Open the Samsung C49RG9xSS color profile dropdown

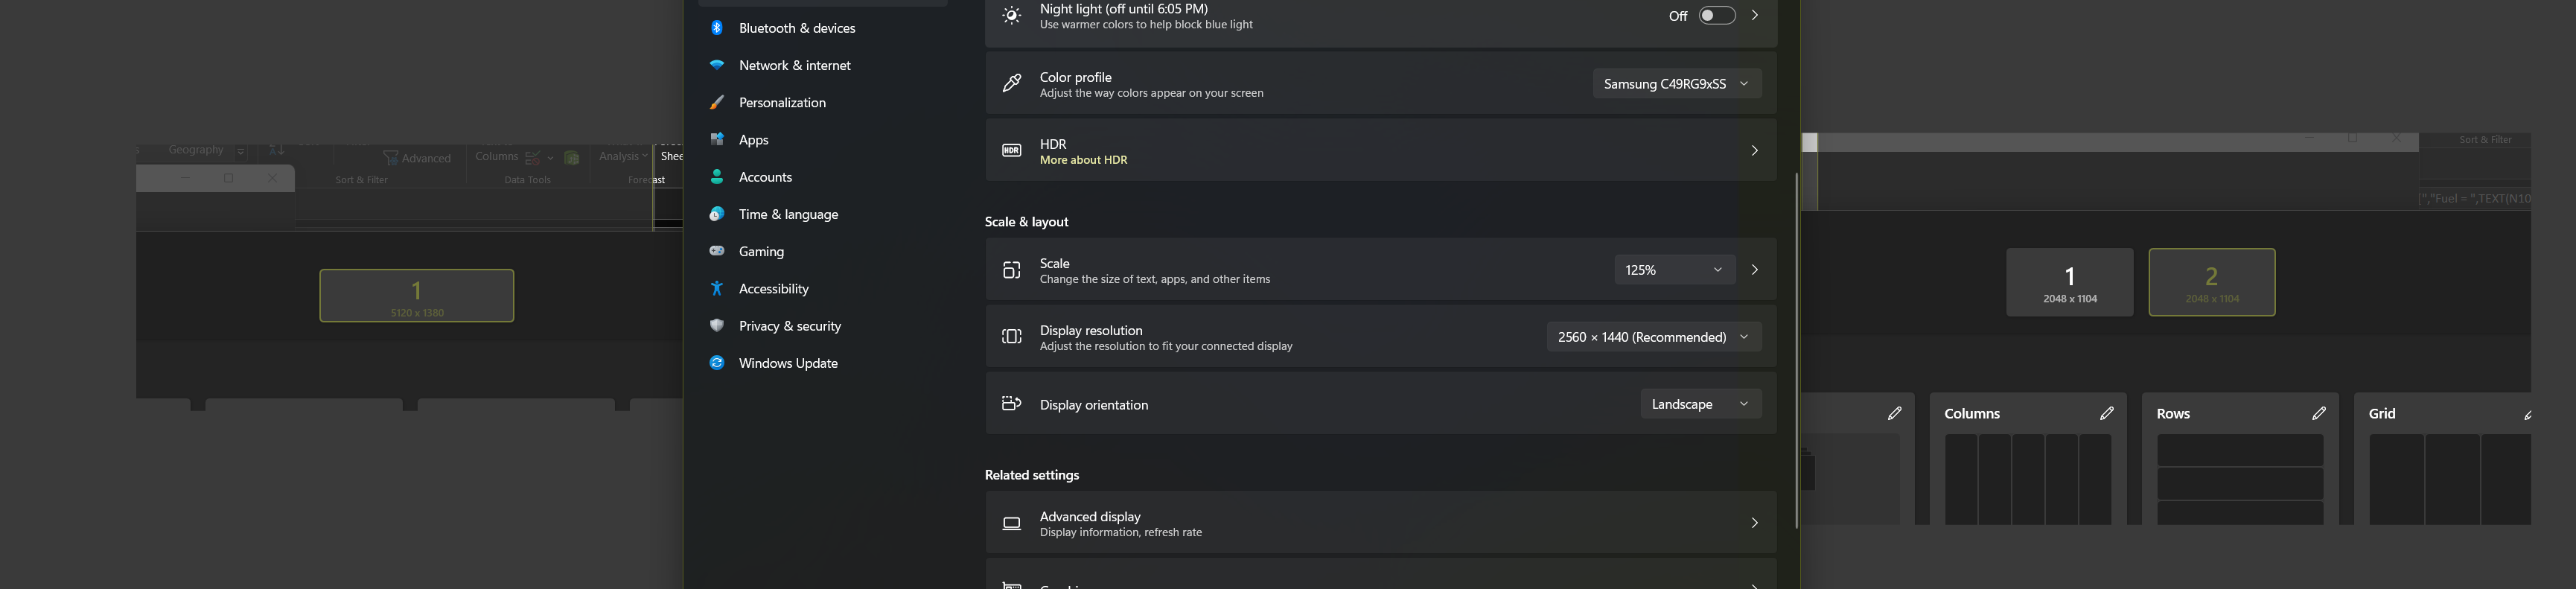(1676, 84)
